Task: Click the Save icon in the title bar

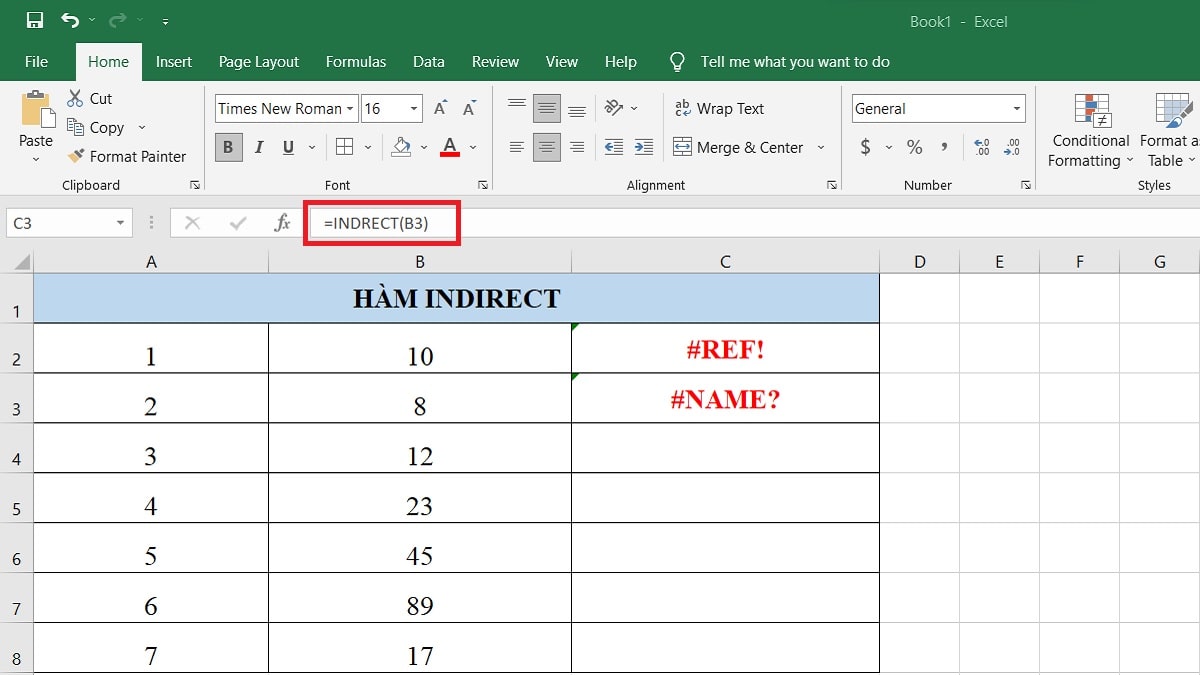Action: (x=35, y=20)
